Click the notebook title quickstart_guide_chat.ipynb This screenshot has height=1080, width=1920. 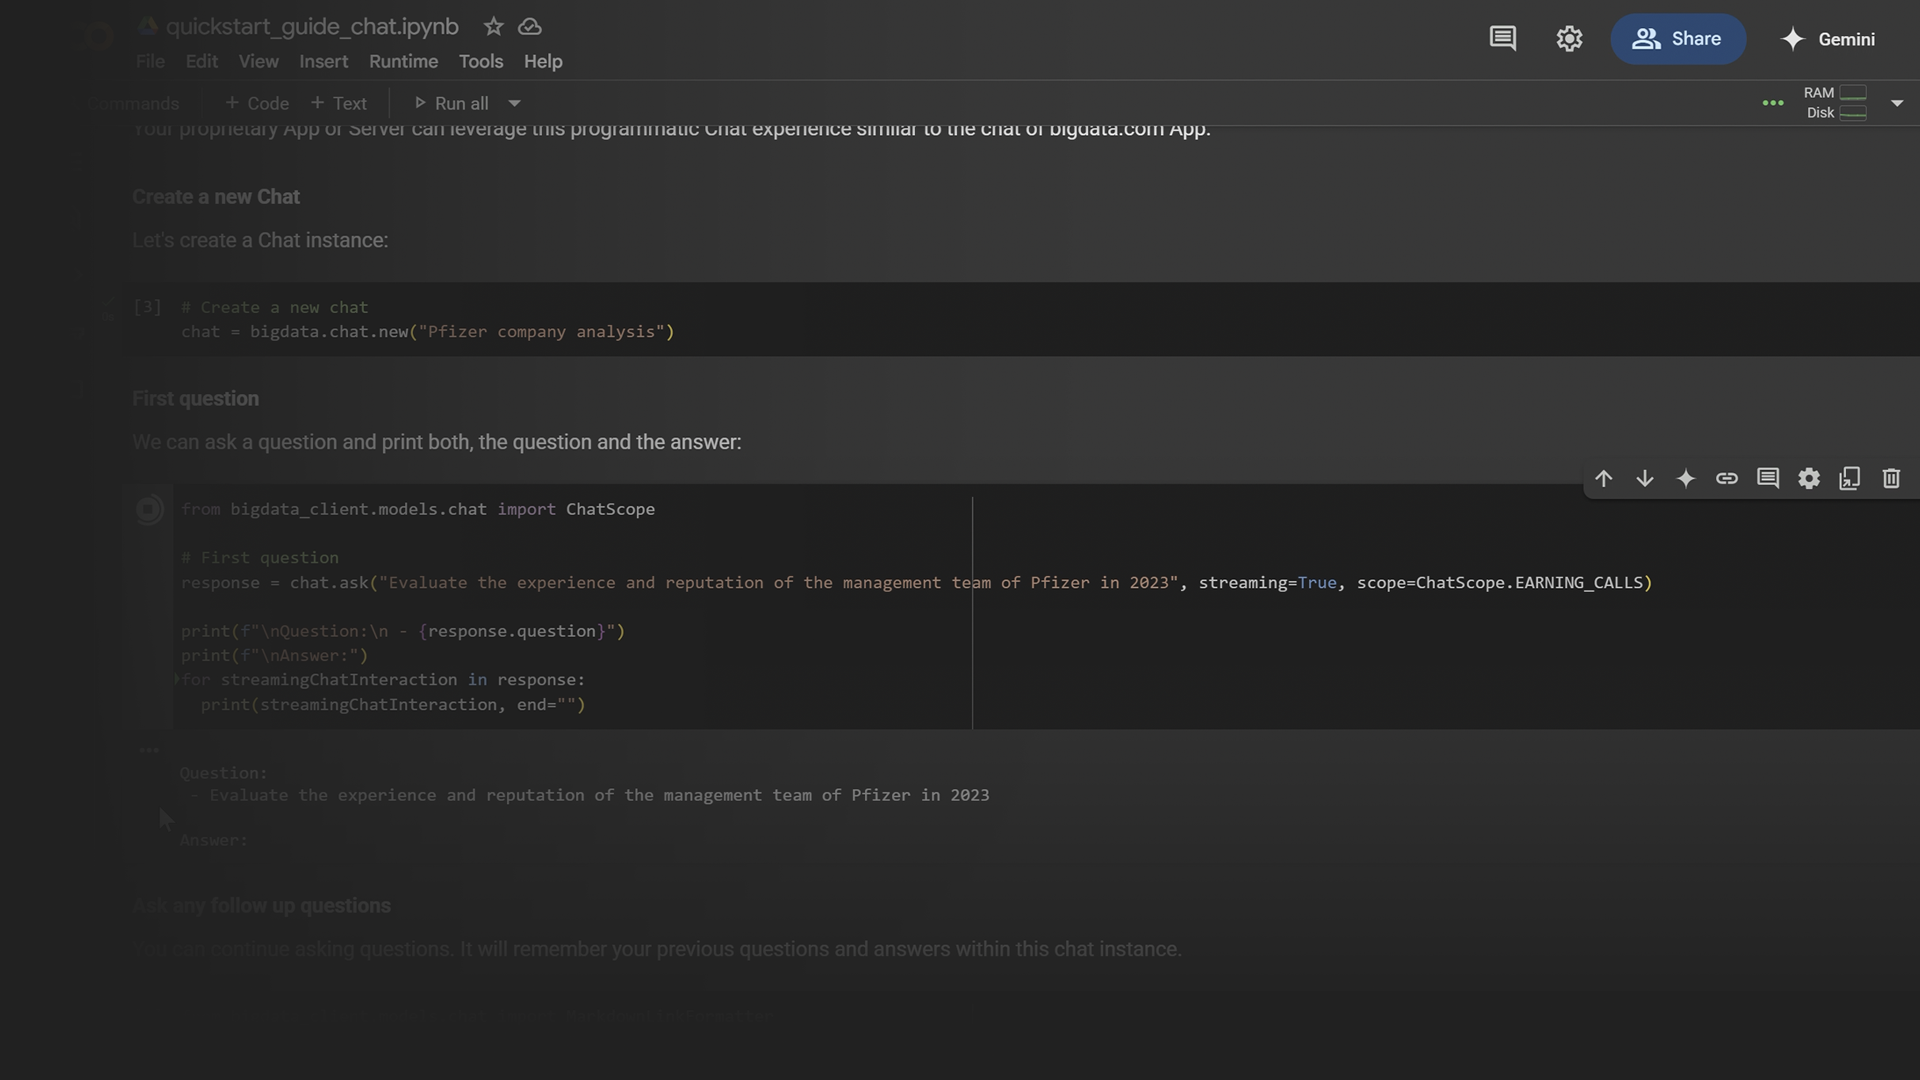(311, 27)
